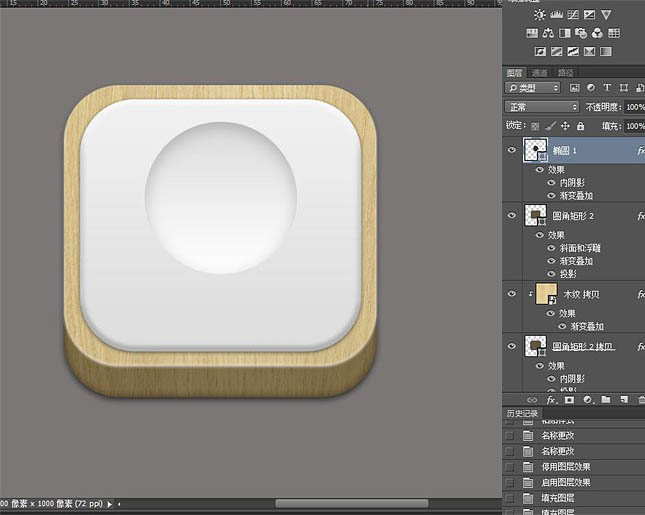Image resolution: width=645 pixels, height=515 pixels.
Task: Click the new group folder icon
Action: click(605, 400)
